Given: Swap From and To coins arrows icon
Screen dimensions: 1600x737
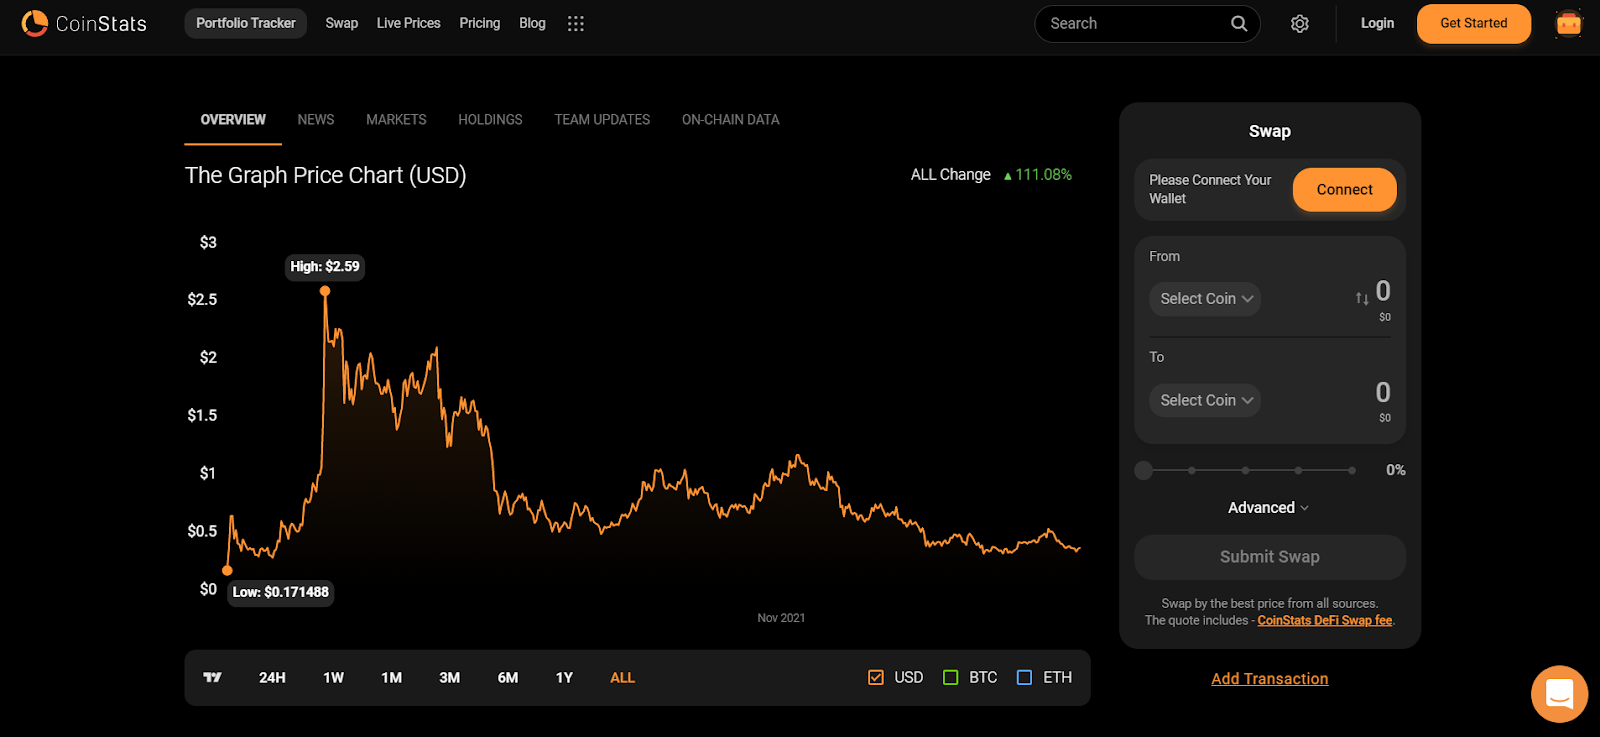Looking at the screenshot, I should click(x=1362, y=298).
